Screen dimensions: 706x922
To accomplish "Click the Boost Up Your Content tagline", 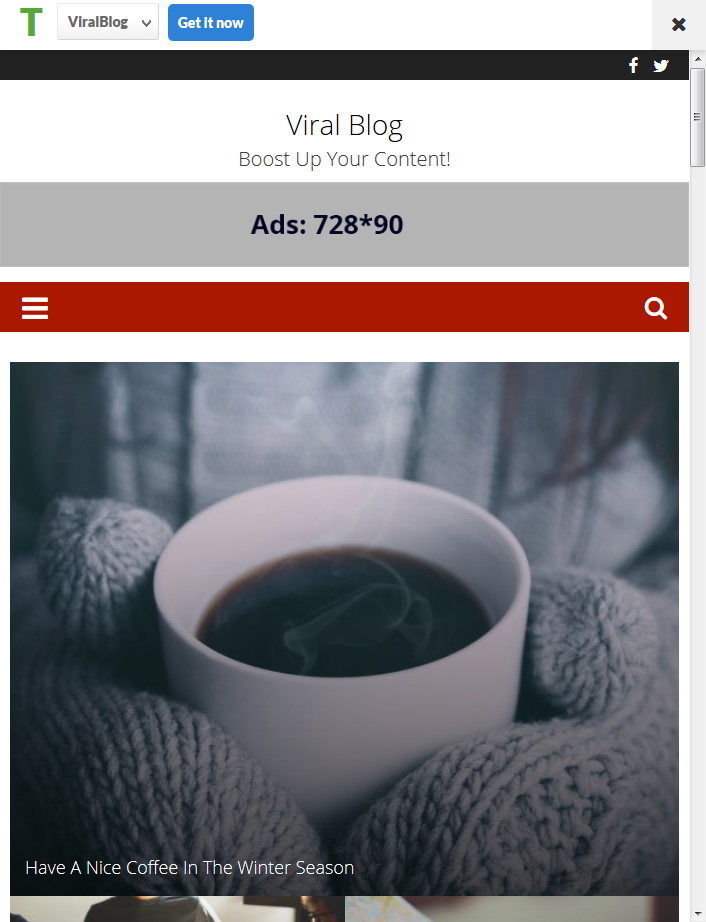I will (x=344, y=159).
